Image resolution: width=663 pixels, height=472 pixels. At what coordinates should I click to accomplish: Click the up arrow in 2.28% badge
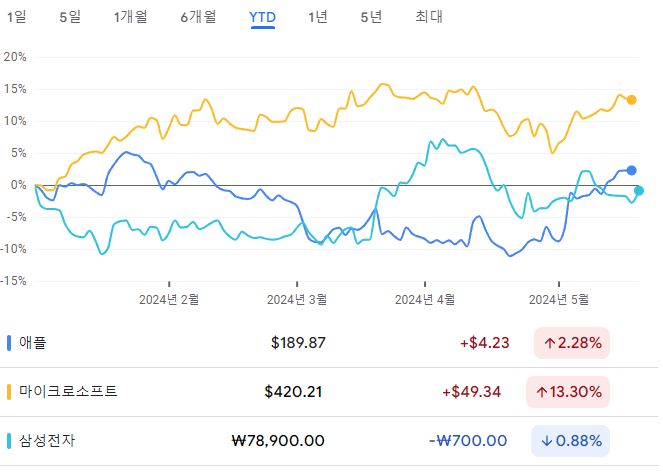click(x=549, y=343)
